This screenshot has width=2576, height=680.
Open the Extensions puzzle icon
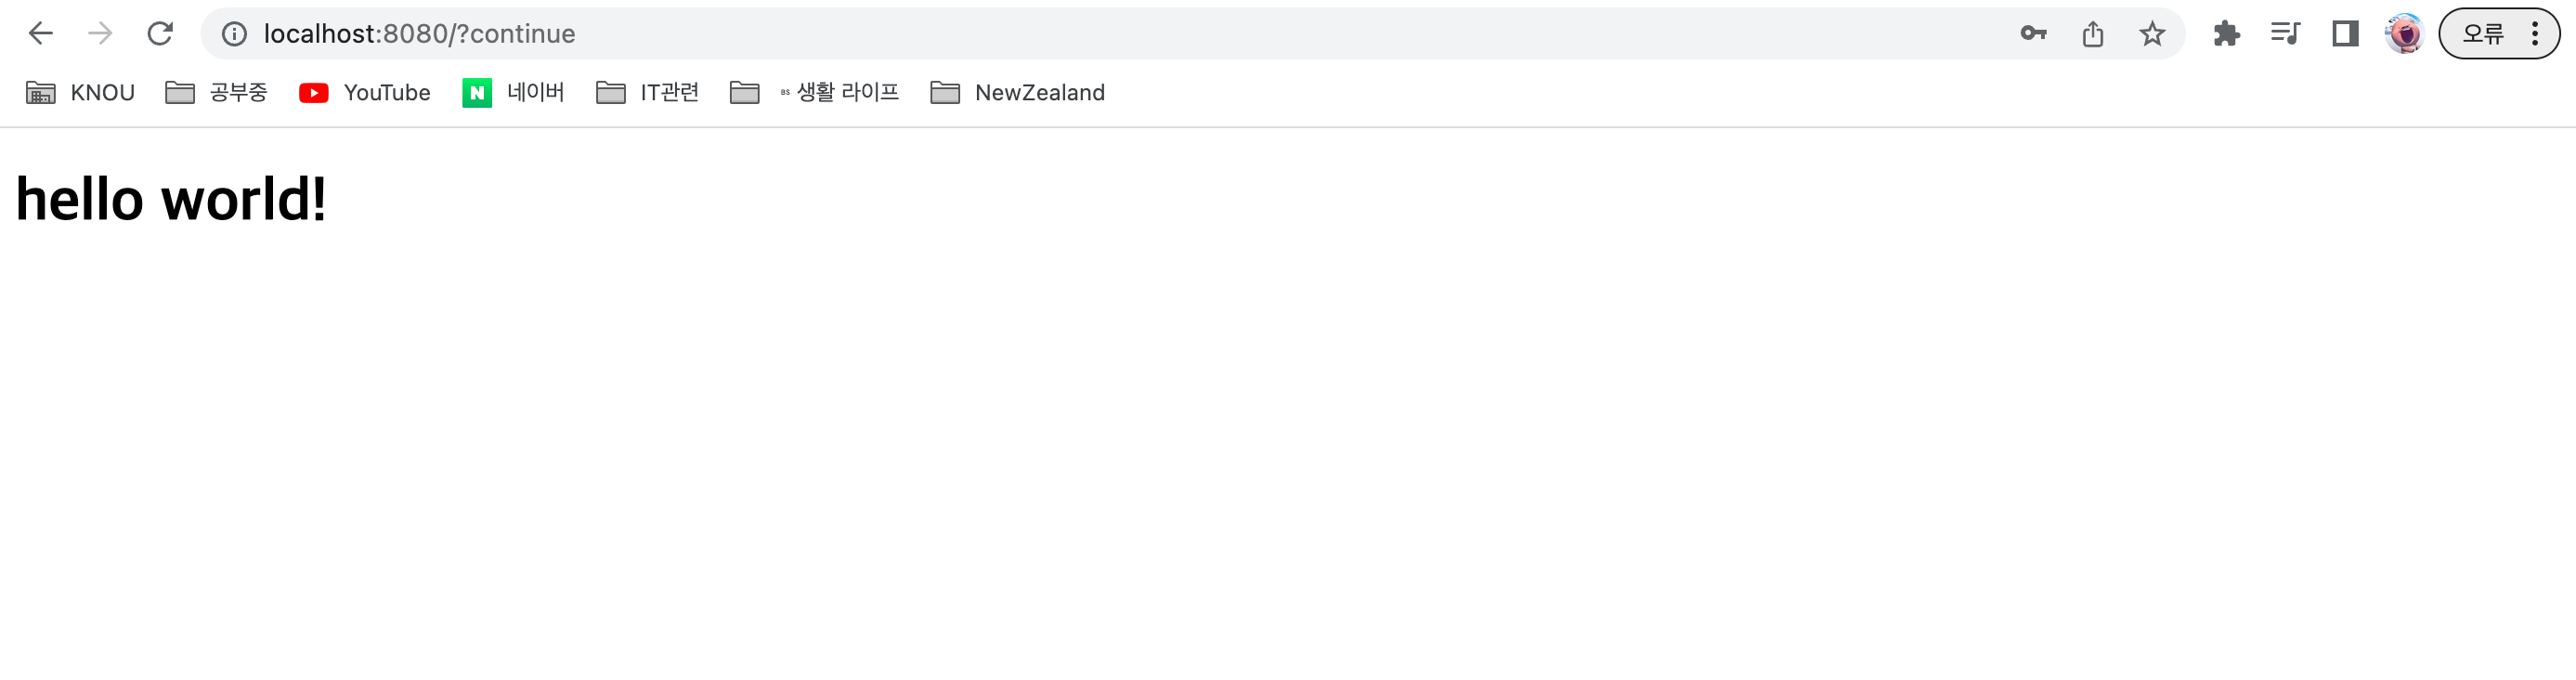(x=2226, y=34)
